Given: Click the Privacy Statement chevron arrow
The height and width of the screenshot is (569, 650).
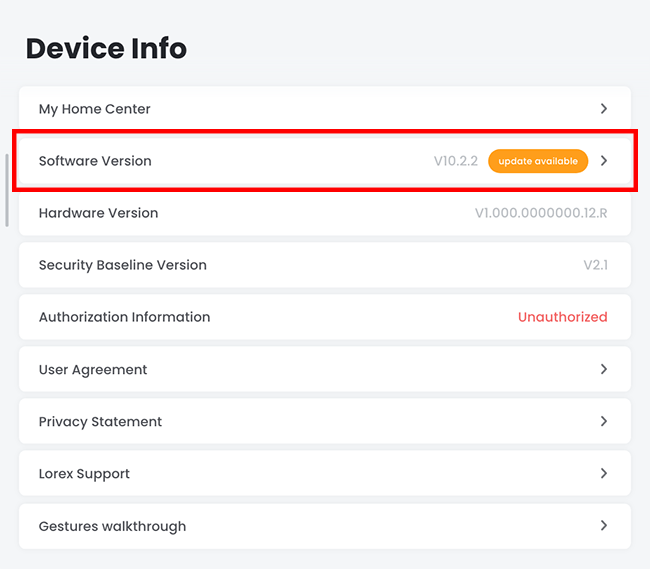Looking at the screenshot, I should 604,421.
